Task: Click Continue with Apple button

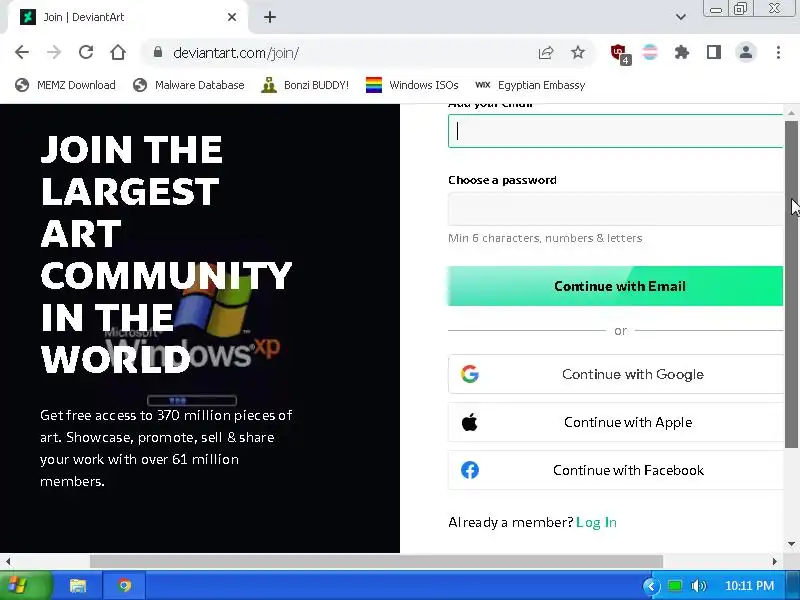Action: 615,422
